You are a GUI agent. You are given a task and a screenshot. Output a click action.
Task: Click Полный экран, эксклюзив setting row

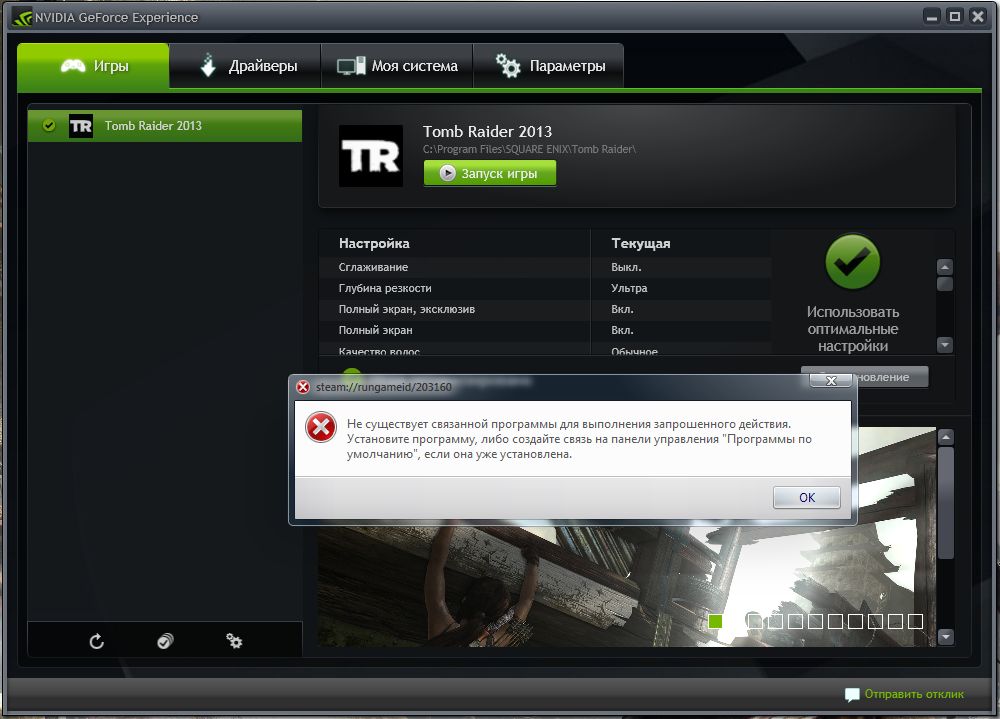545,309
